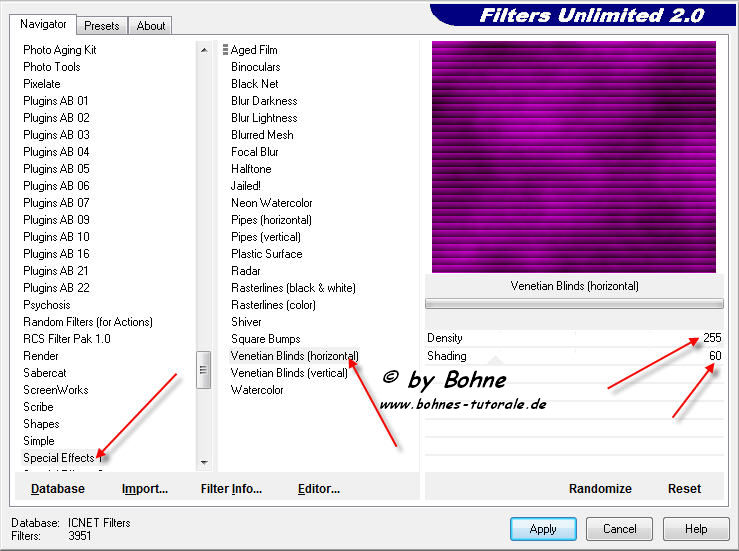Open the Help button
739x551 pixels.
pyautogui.click(x=696, y=528)
